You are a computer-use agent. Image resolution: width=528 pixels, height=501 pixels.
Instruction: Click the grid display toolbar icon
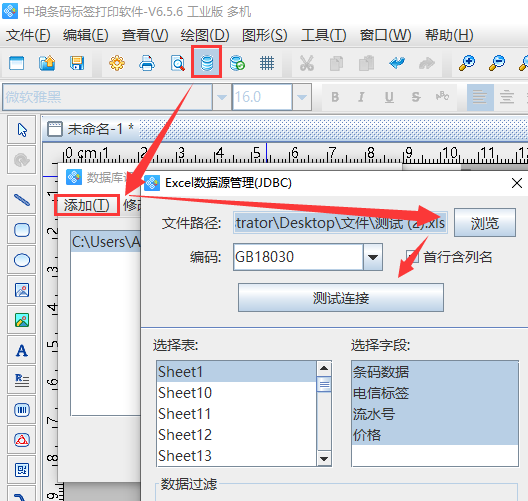pos(267,63)
